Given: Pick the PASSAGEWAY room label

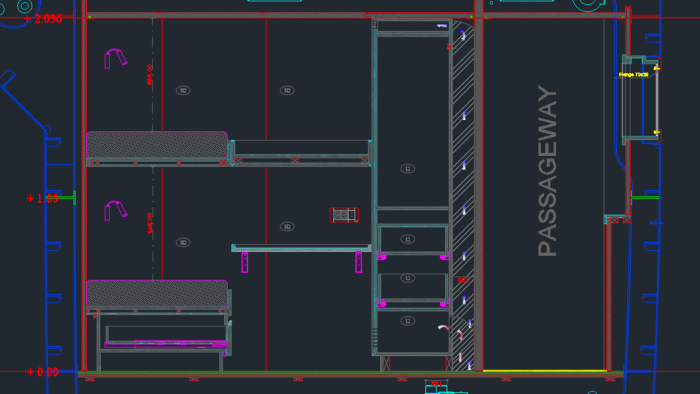Looking at the screenshot, I should point(548,171).
